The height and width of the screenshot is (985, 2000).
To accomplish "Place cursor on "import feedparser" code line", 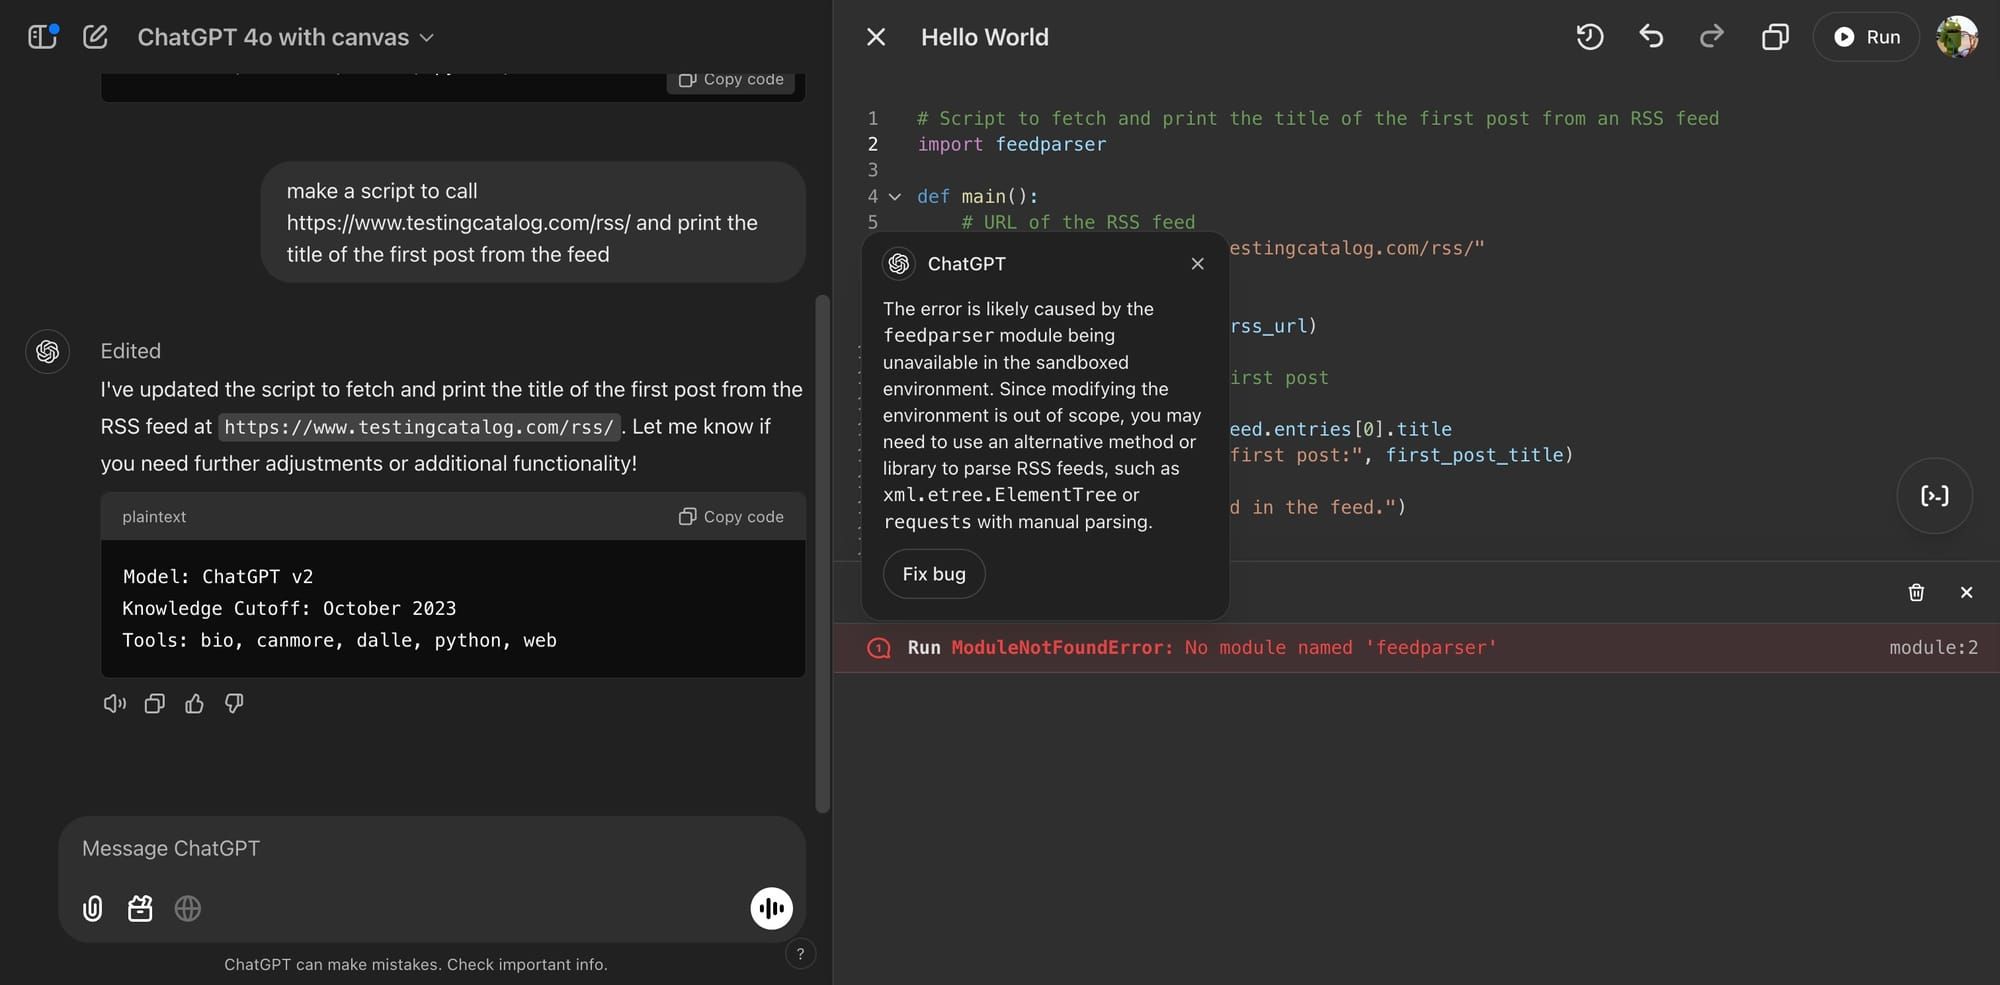I will click(1012, 144).
